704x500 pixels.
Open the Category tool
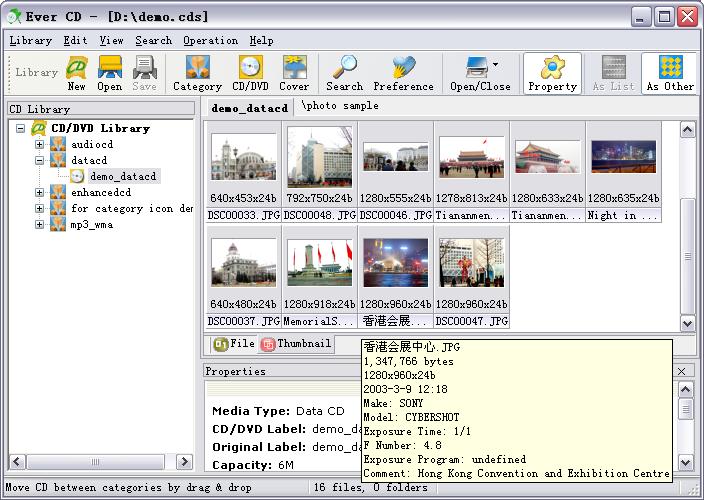(x=198, y=74)
